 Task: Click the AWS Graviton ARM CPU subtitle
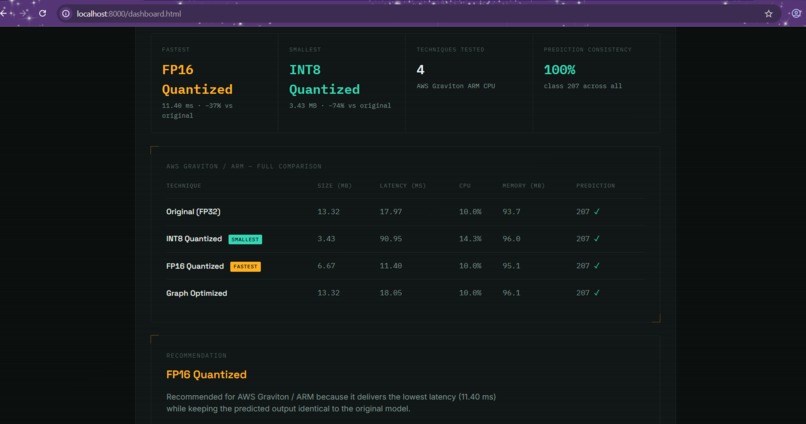[455, 86]
